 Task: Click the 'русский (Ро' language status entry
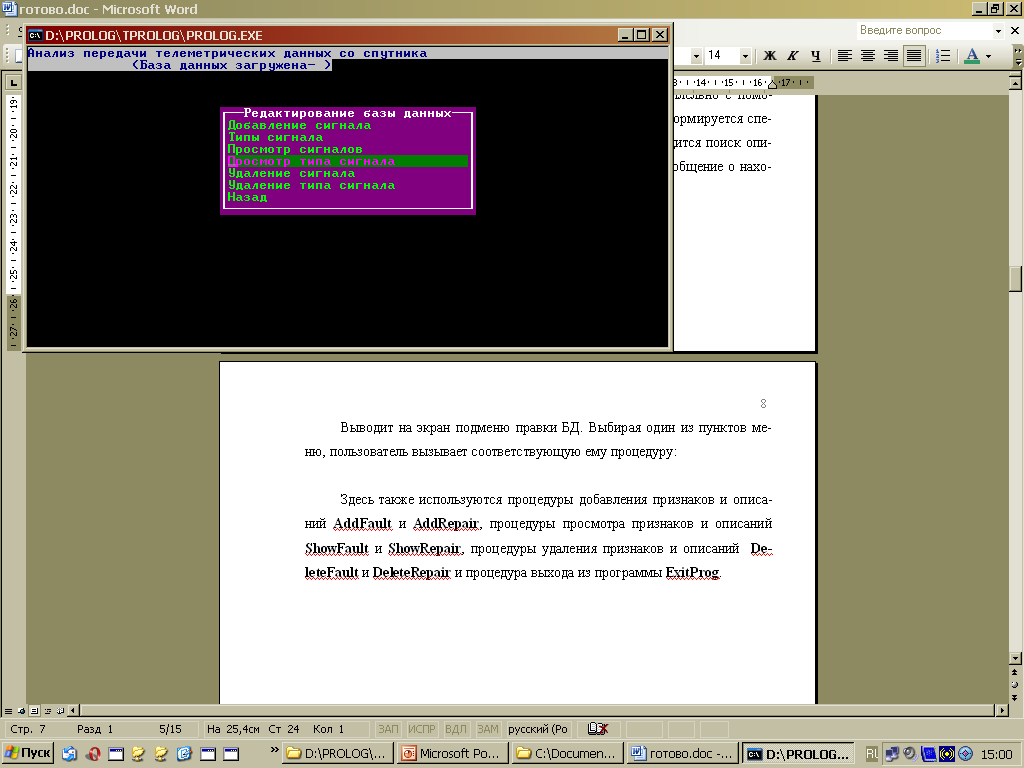(537, 729)
